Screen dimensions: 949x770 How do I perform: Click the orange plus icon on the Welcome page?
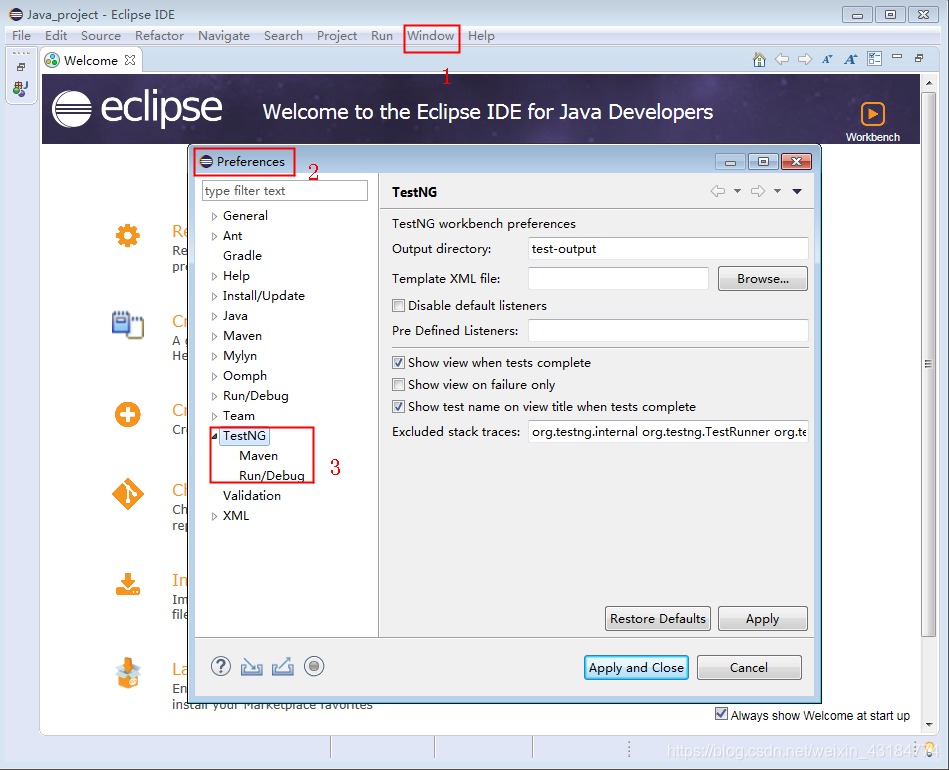pyautogui.click(x=128, y=415)
